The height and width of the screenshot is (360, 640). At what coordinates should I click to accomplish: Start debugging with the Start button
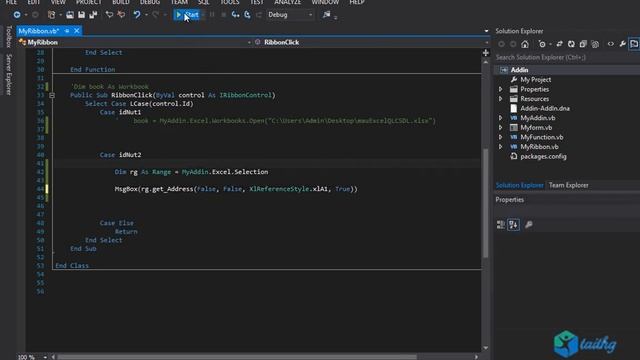click(187, 15)
